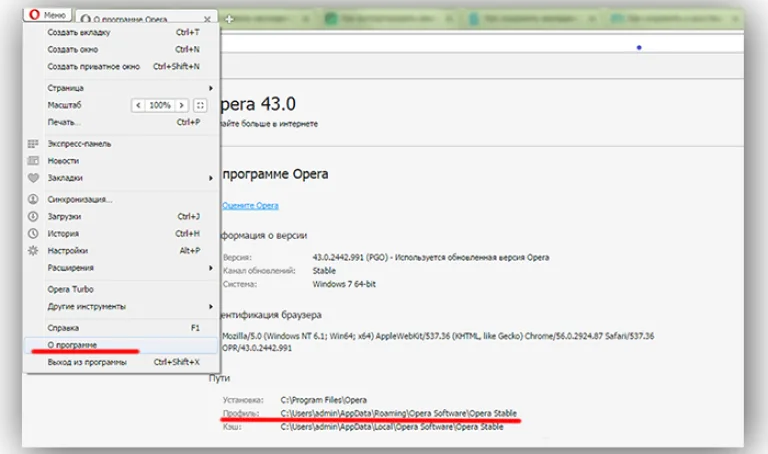Open Новости menu item
The height and width of the screenshot is (454, 768).
click(122, 161)
